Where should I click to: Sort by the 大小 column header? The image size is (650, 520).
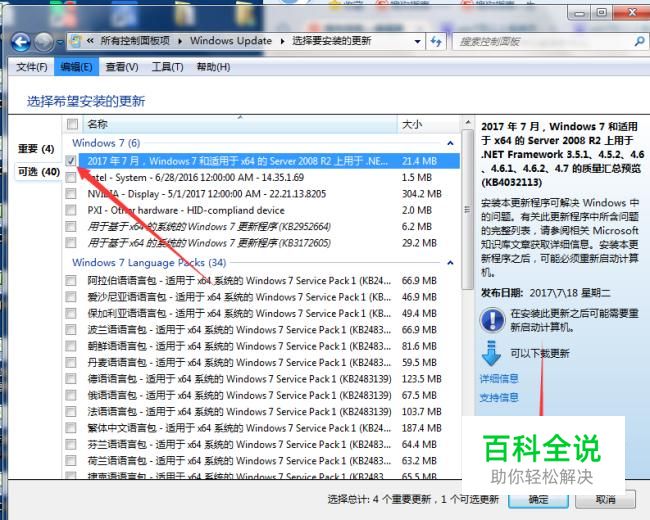click(428, 124)
